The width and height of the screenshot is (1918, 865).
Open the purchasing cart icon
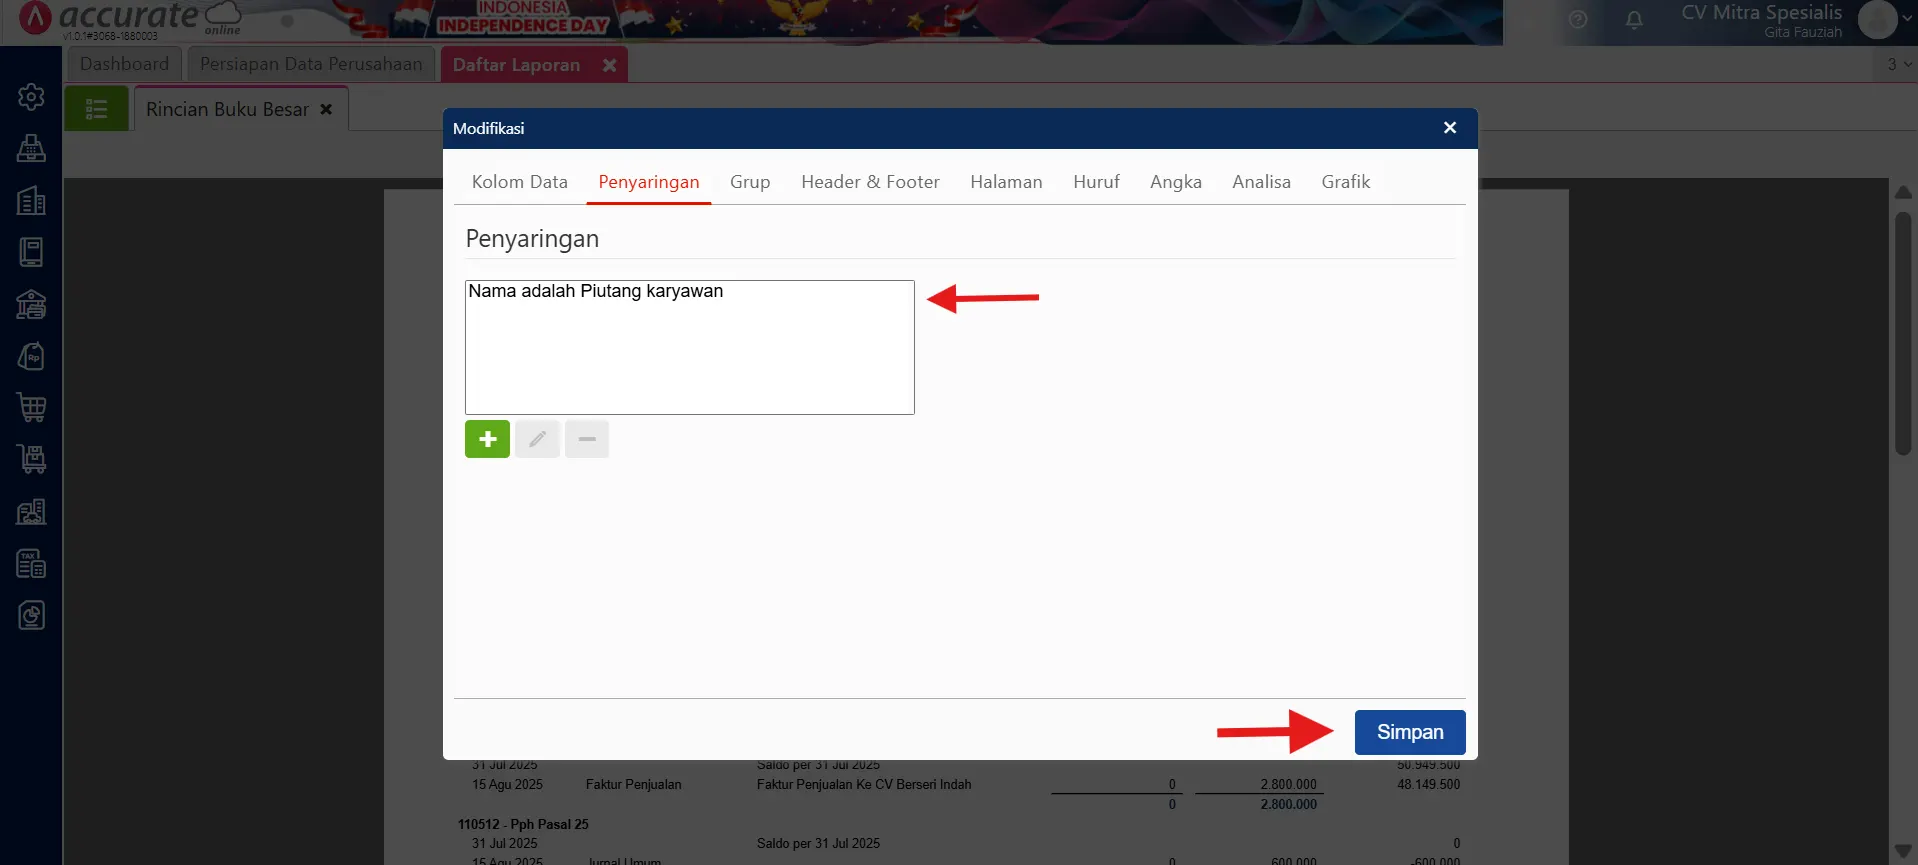click(x=31, y=407)
